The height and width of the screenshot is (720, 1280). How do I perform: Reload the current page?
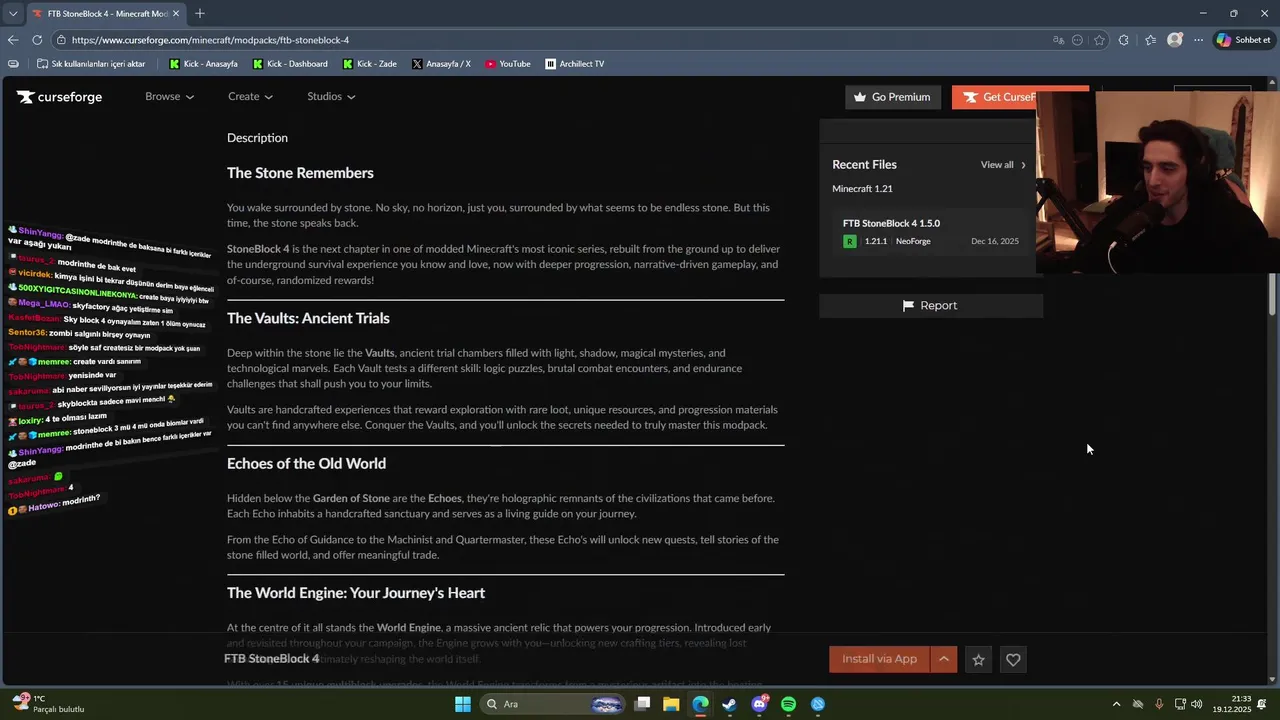click(37, 40)
